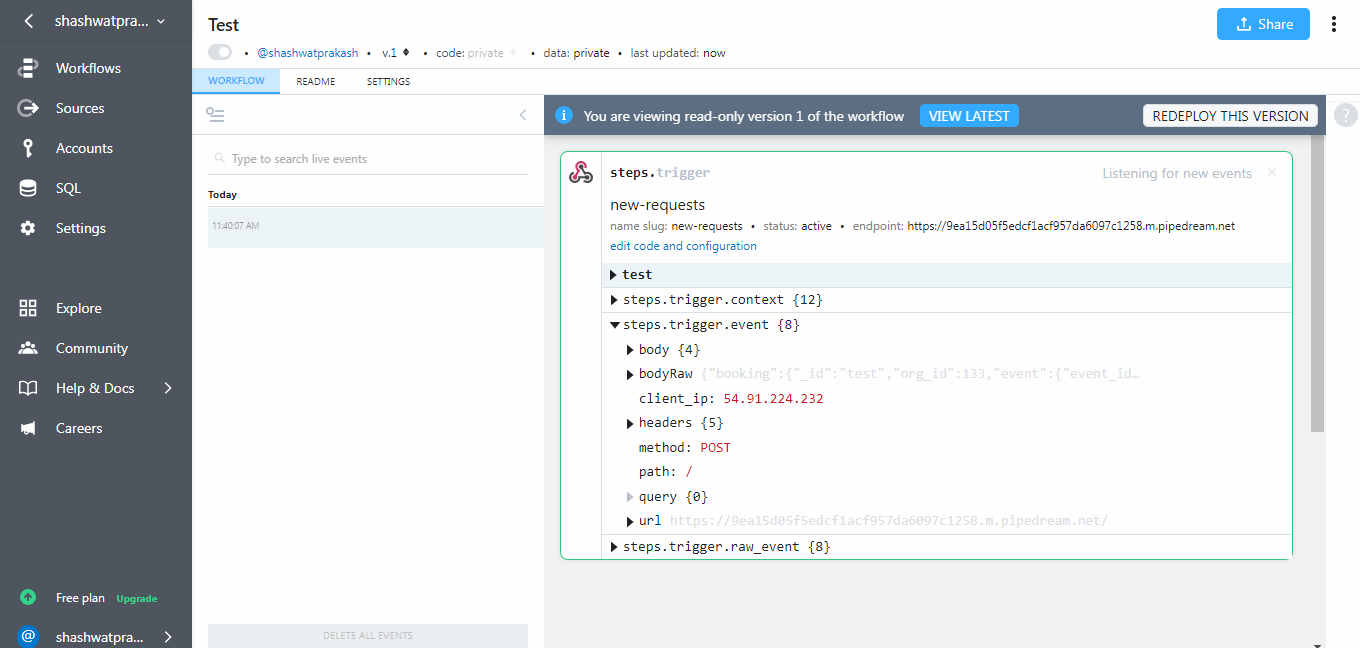Click edit code and configuration link

click(683, 246)
